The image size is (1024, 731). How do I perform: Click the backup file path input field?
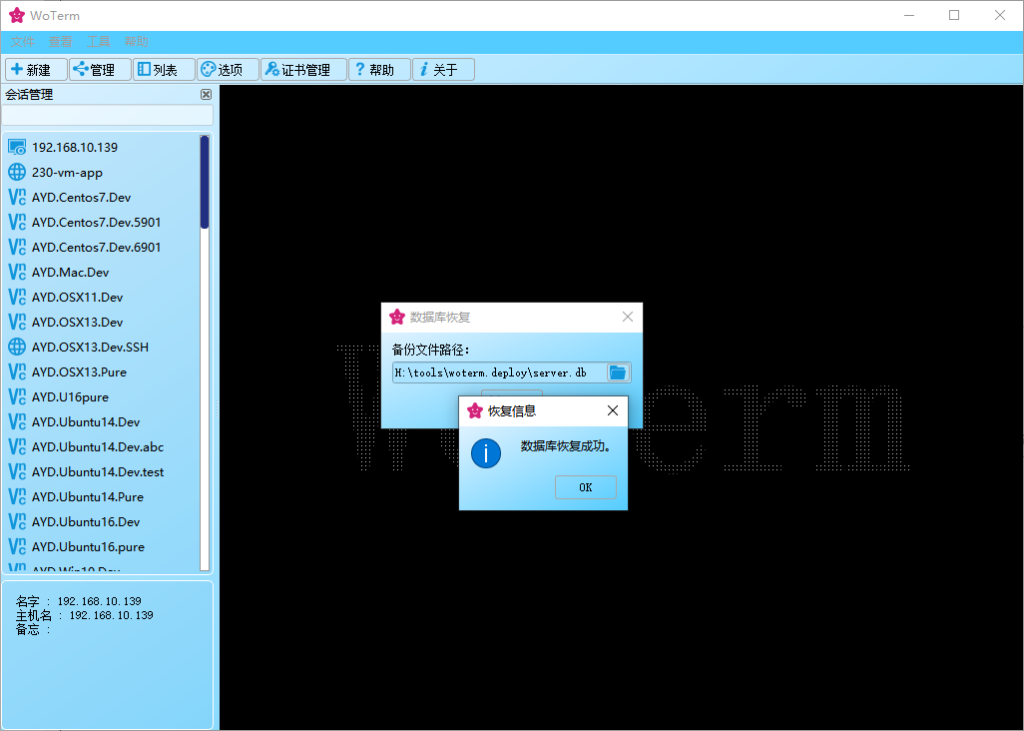point(497,371)
